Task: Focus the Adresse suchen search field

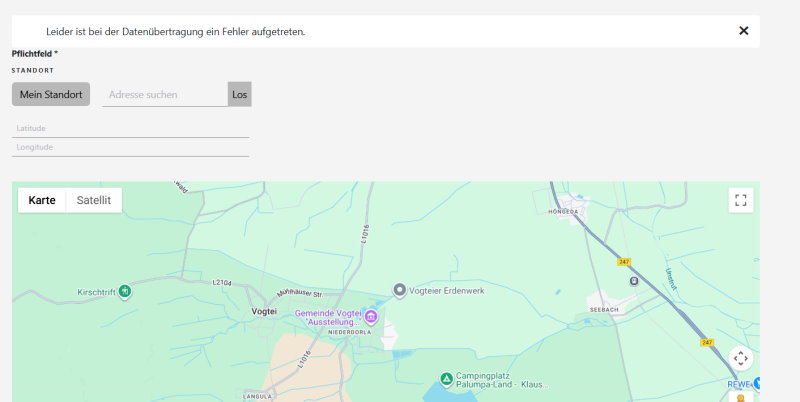Action: [165, 95]
